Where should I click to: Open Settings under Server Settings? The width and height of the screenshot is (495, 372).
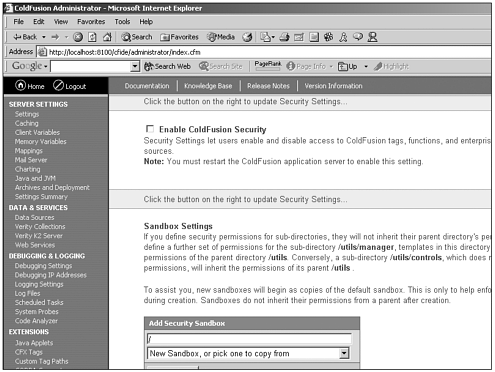click(27, 114)
